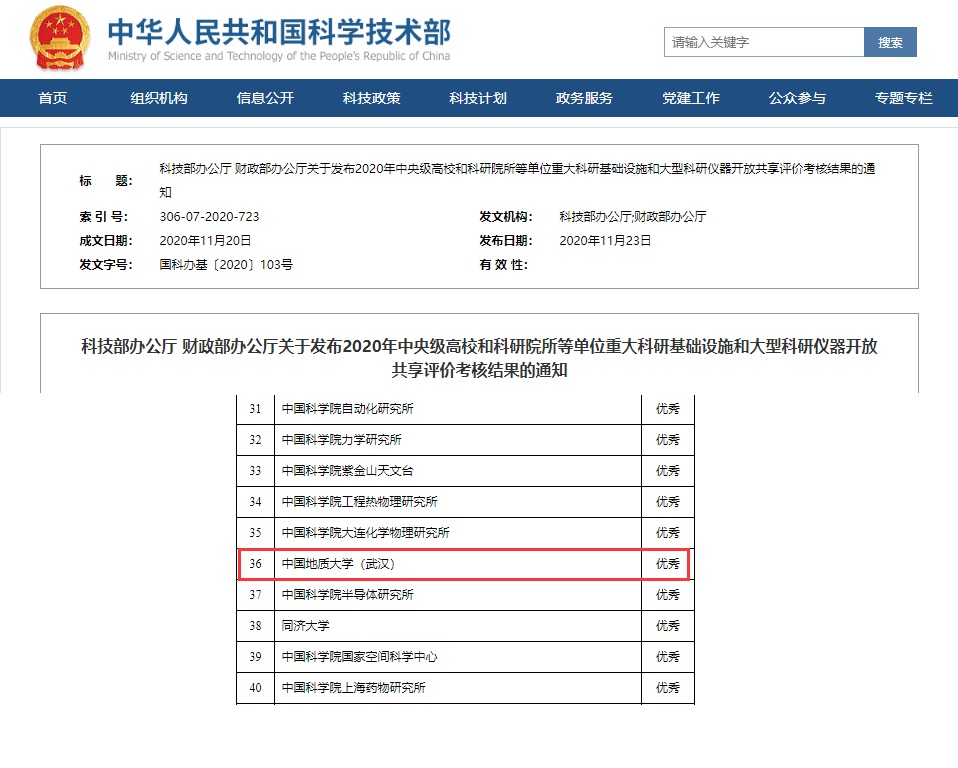
Task: Focus the keyword search input field
Action: click(x=764, y=42)
